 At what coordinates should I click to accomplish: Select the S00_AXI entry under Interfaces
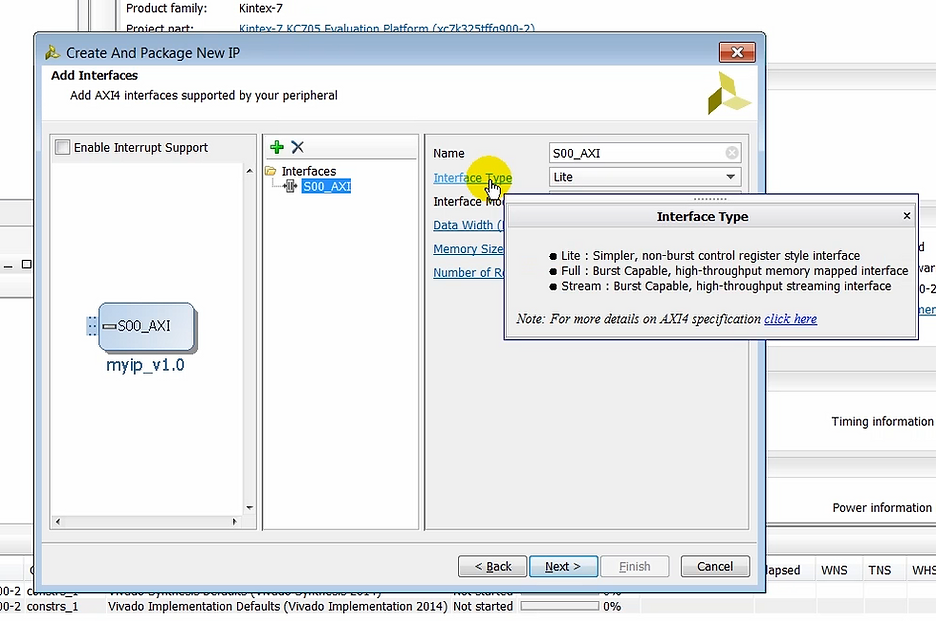coord(326,186)
